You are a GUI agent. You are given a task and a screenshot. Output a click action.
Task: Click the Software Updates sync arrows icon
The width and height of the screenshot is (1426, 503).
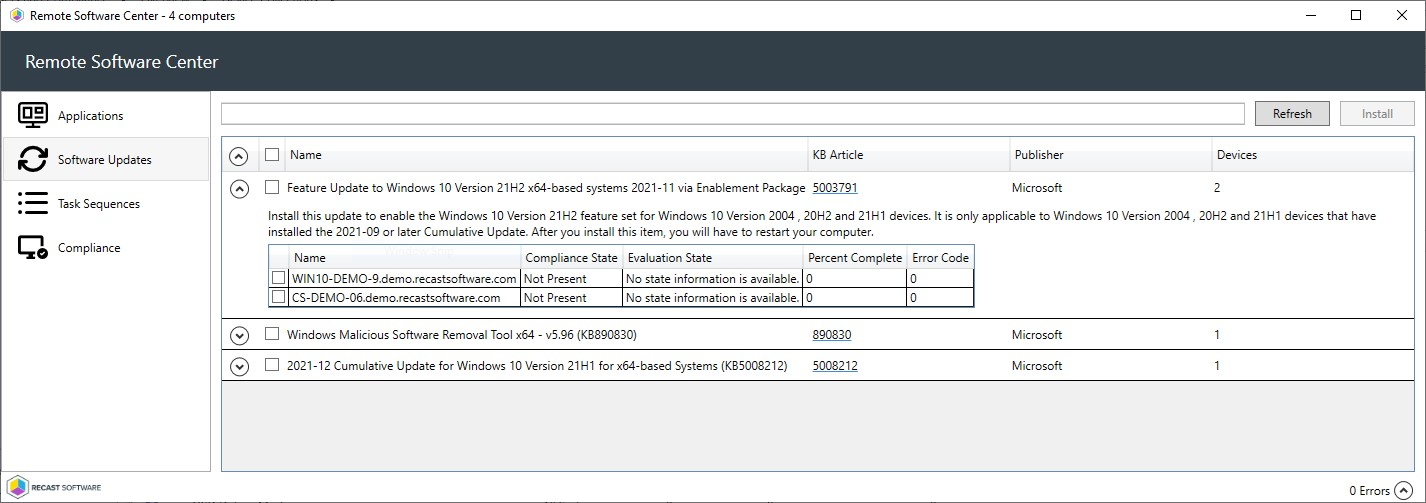click(33, 159)
